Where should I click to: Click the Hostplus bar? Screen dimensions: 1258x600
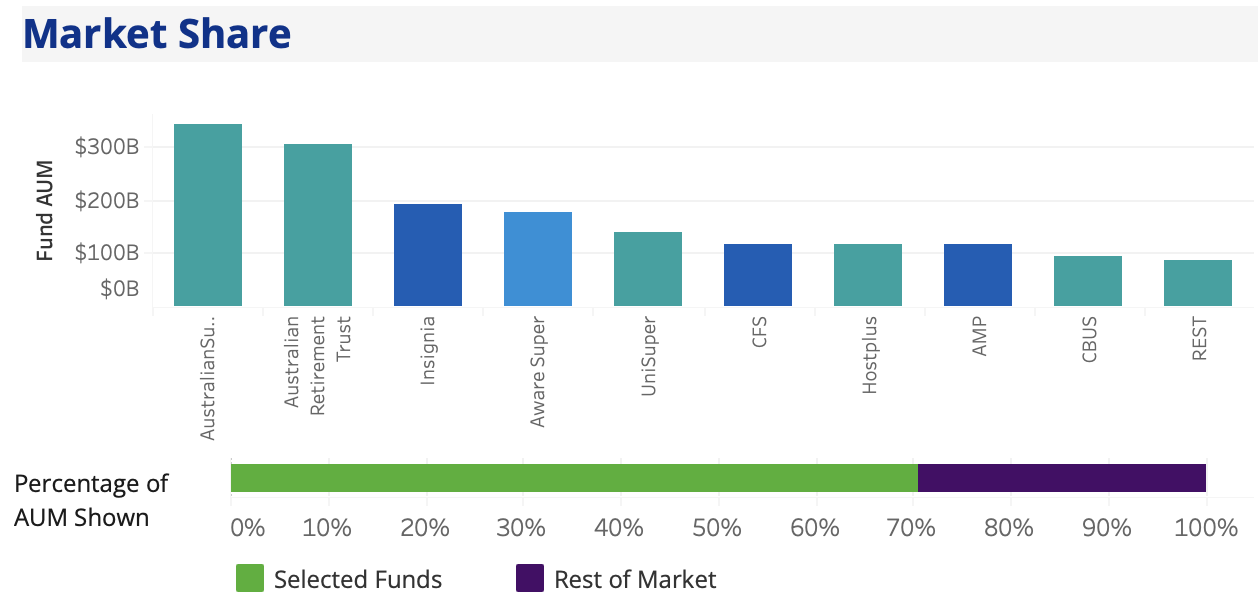click(x=868, y=275)
